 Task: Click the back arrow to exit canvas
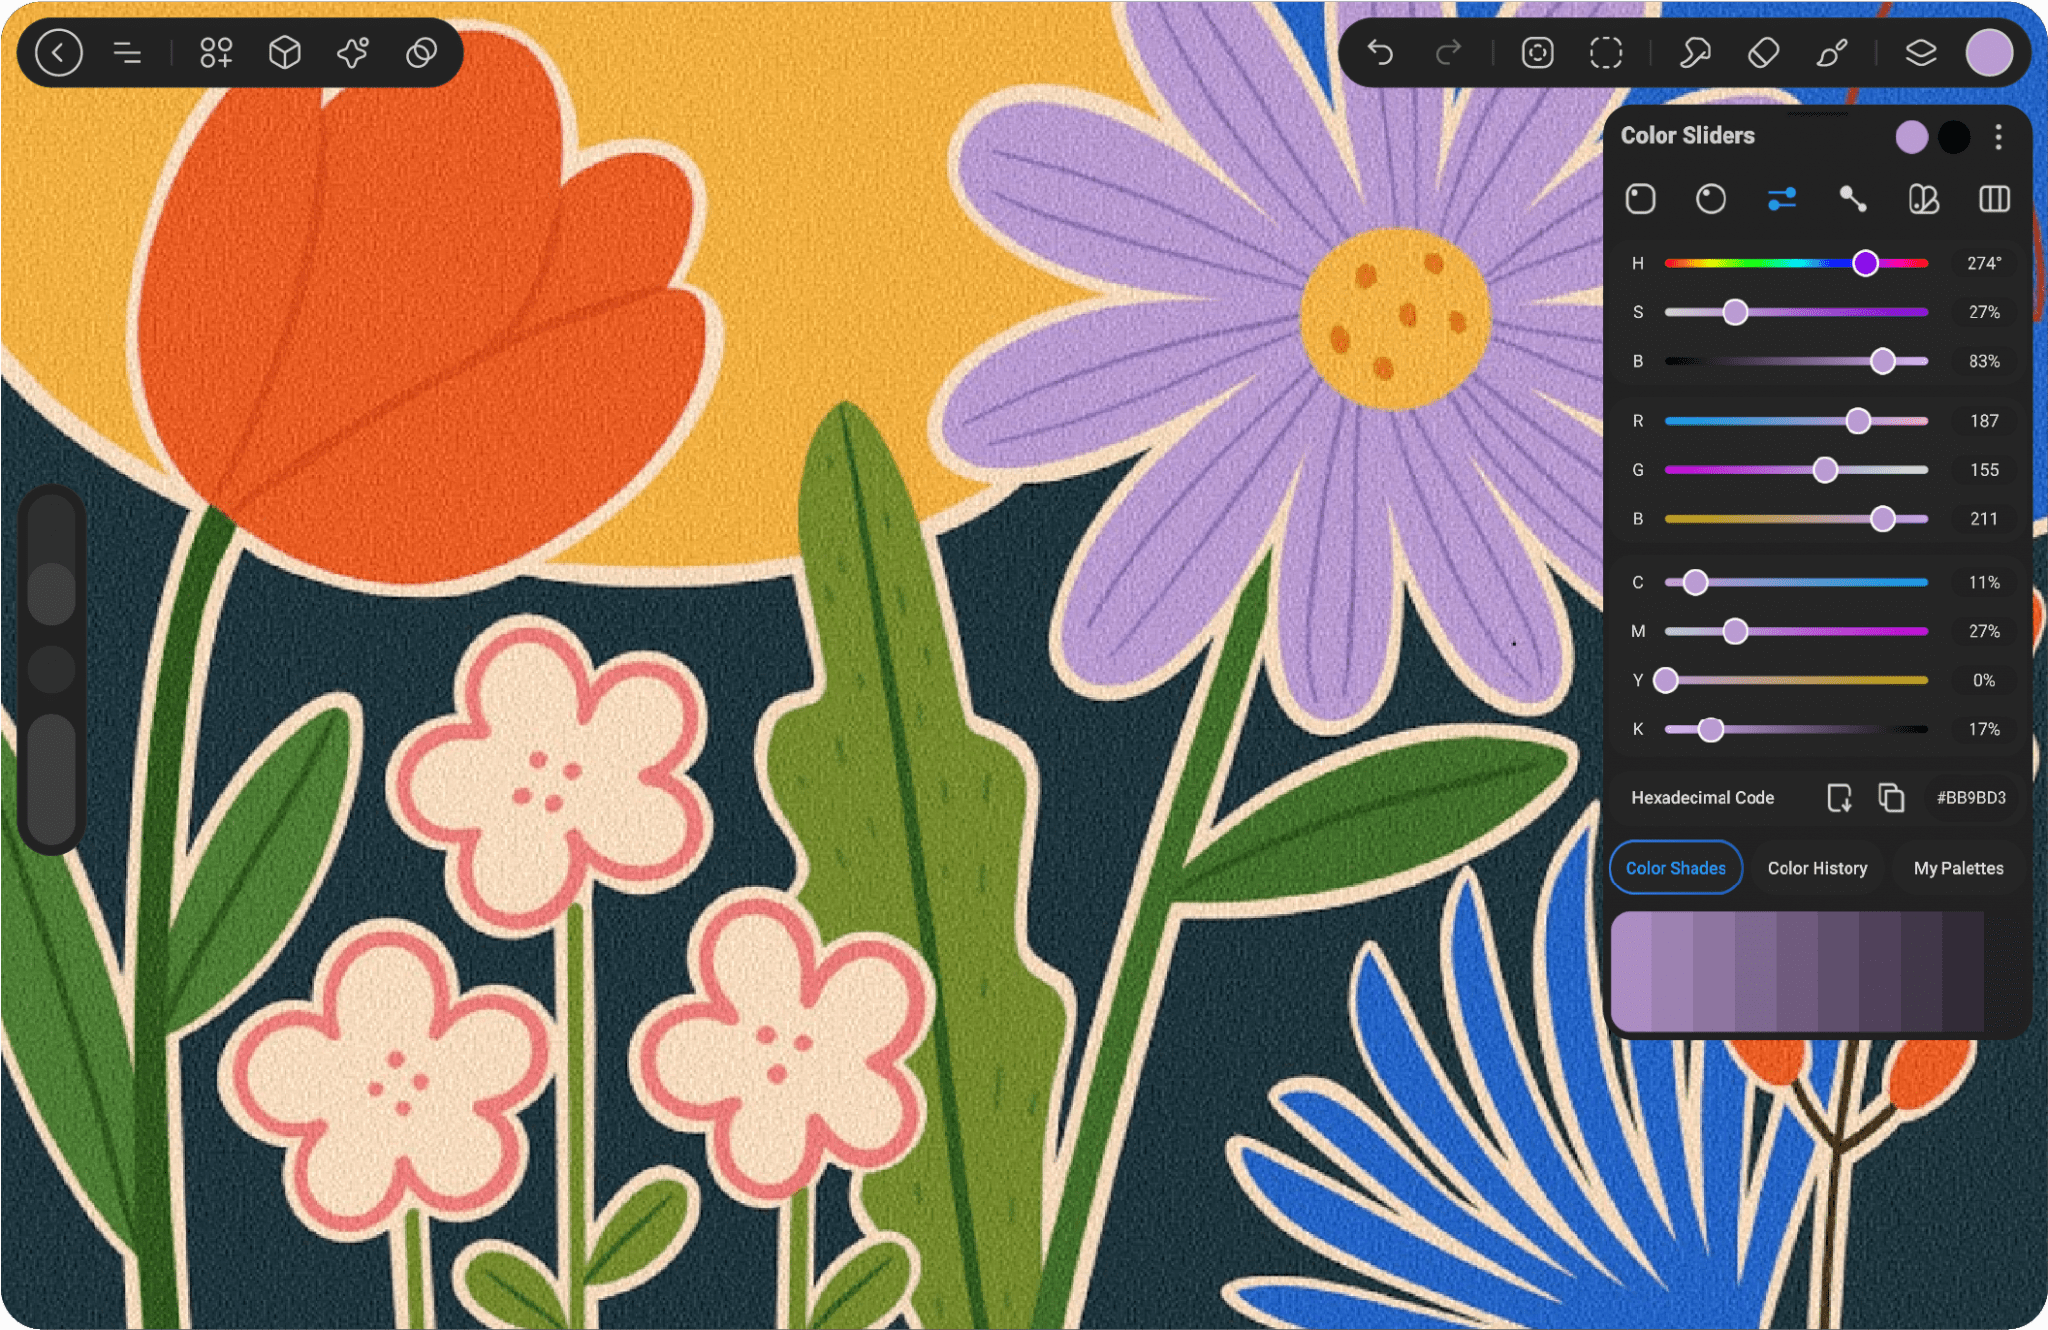point(58,52)
